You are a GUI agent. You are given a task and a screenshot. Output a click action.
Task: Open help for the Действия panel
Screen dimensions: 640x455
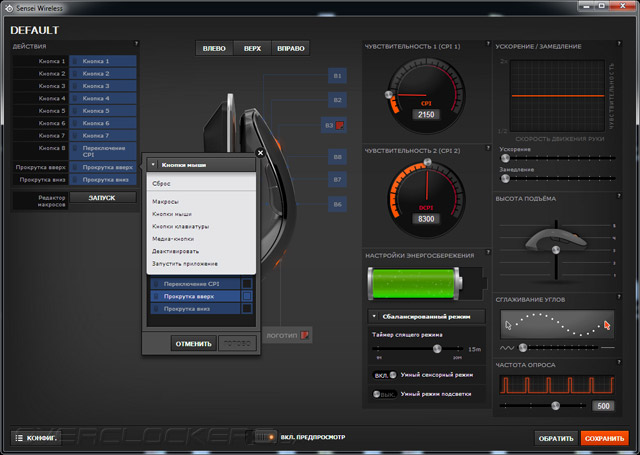point(135,44)
